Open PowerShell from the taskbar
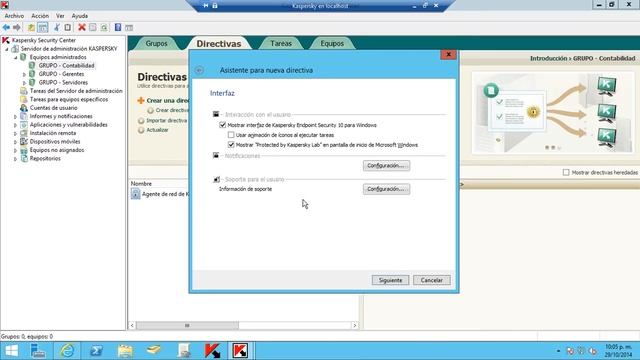 pyautogui.click(x=96, y=351)
